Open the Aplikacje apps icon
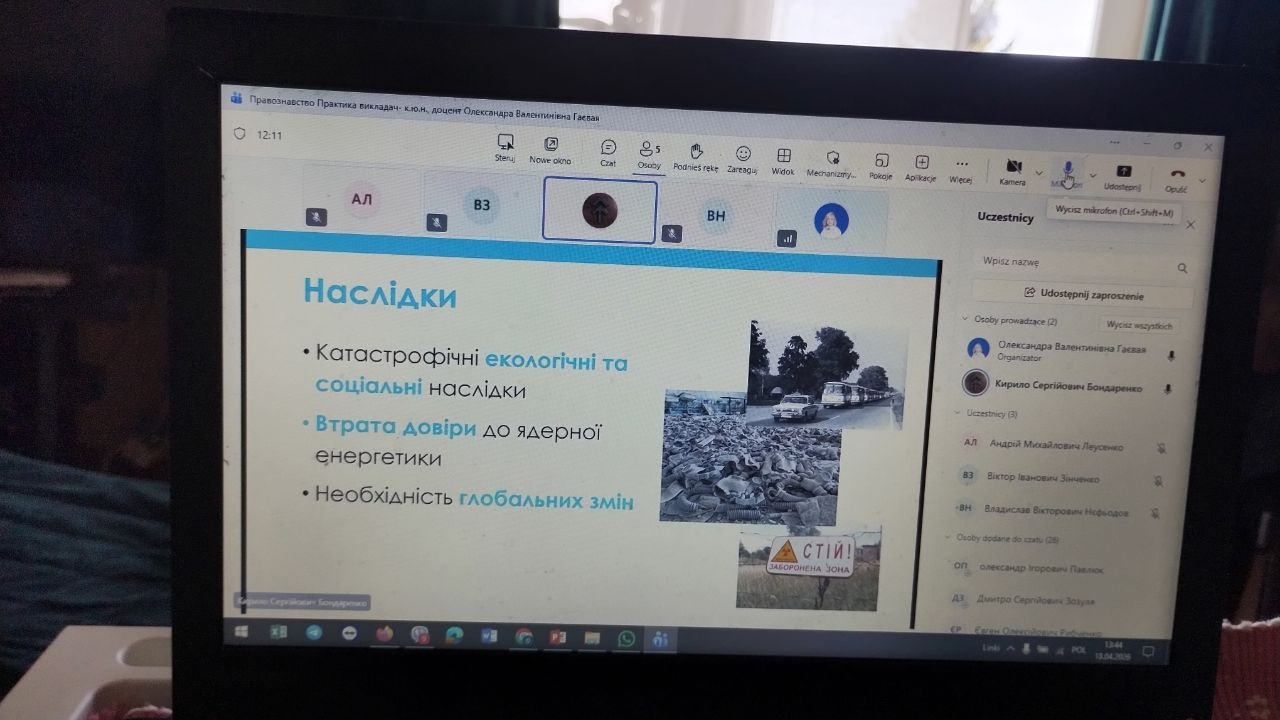The height and width of the screenshot is (720, 1280). click(921, 166)
